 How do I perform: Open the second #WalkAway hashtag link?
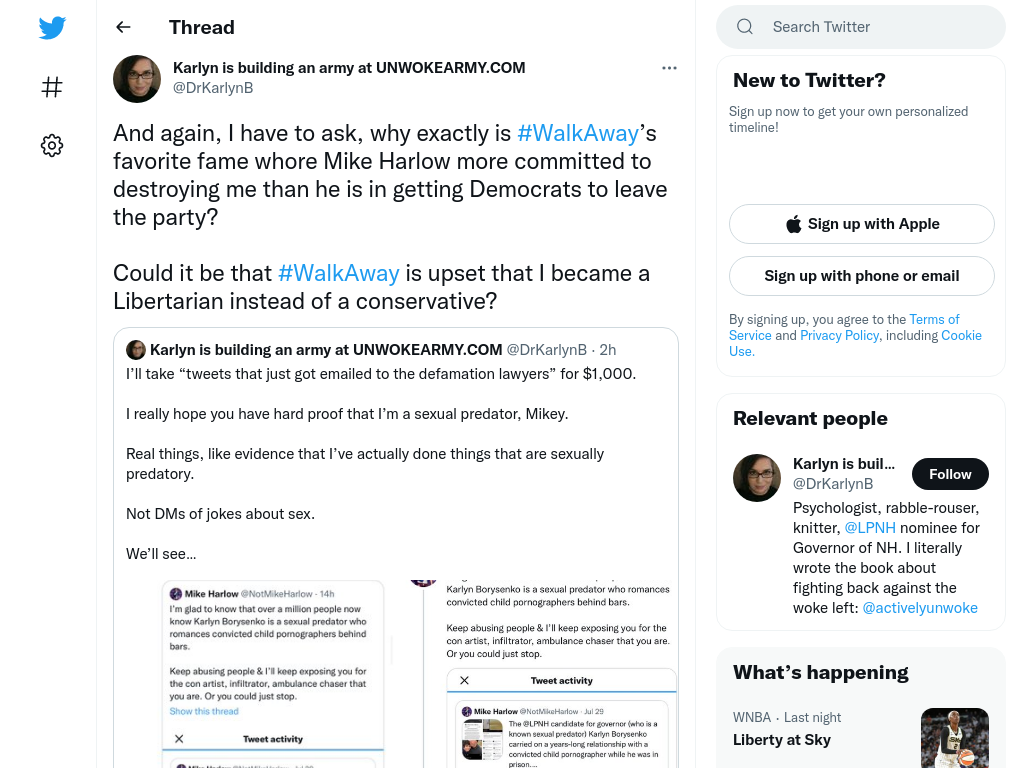click(338, 273)
